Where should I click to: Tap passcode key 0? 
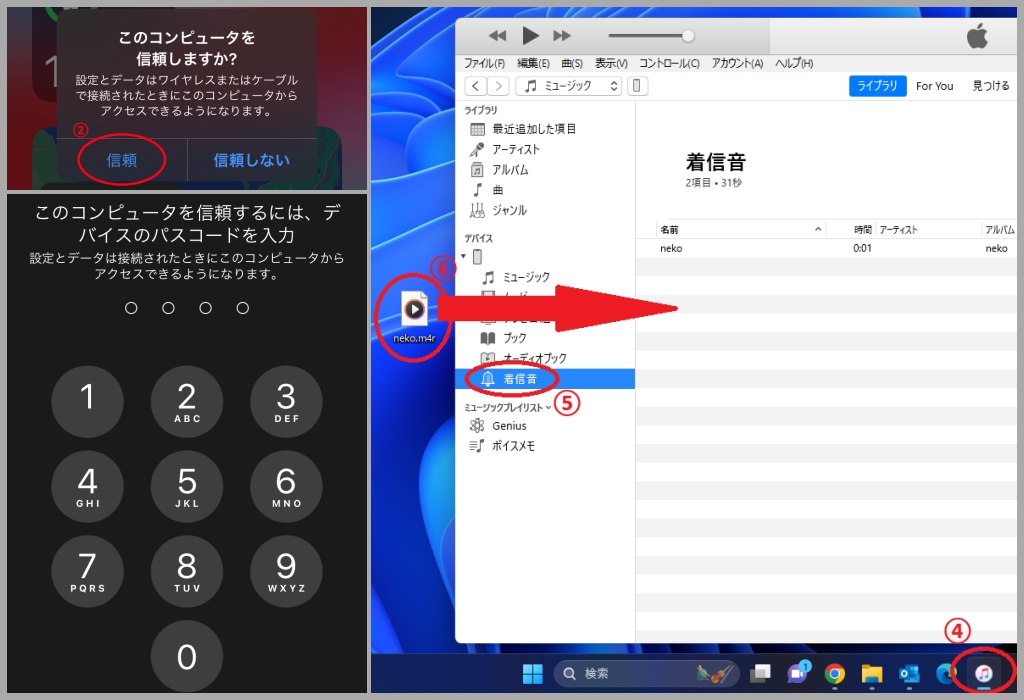point(187,656)
